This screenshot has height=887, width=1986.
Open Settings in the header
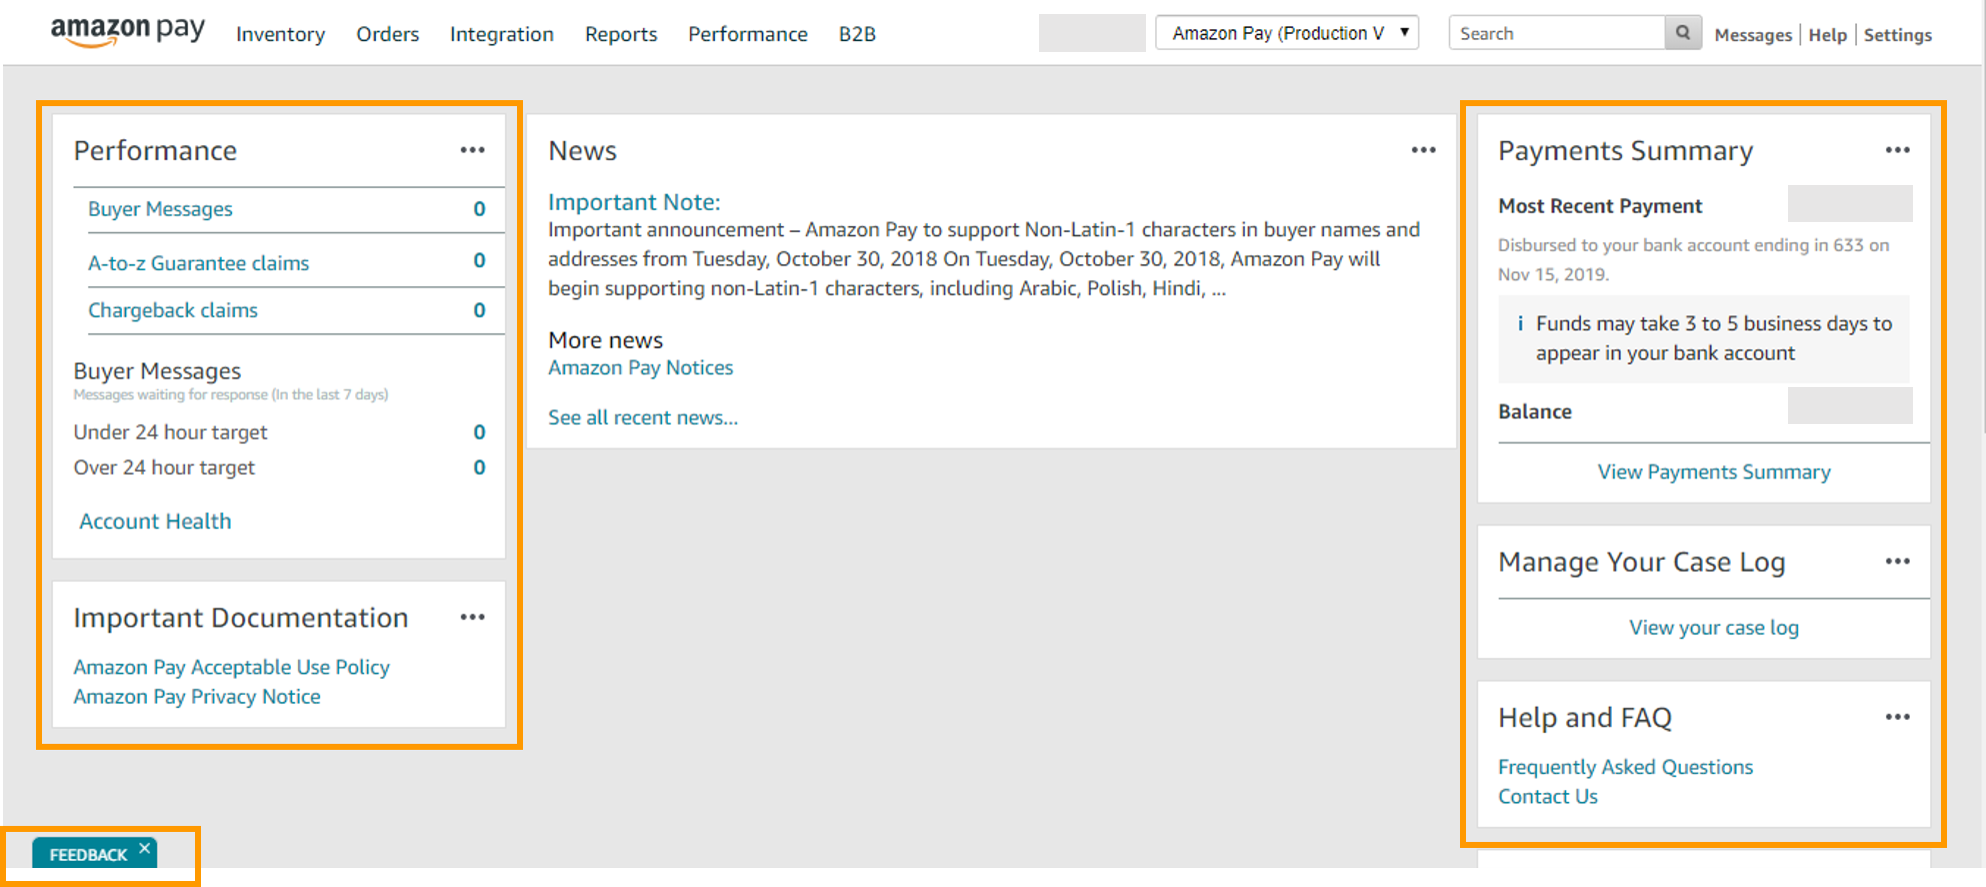pos(1897,35)
